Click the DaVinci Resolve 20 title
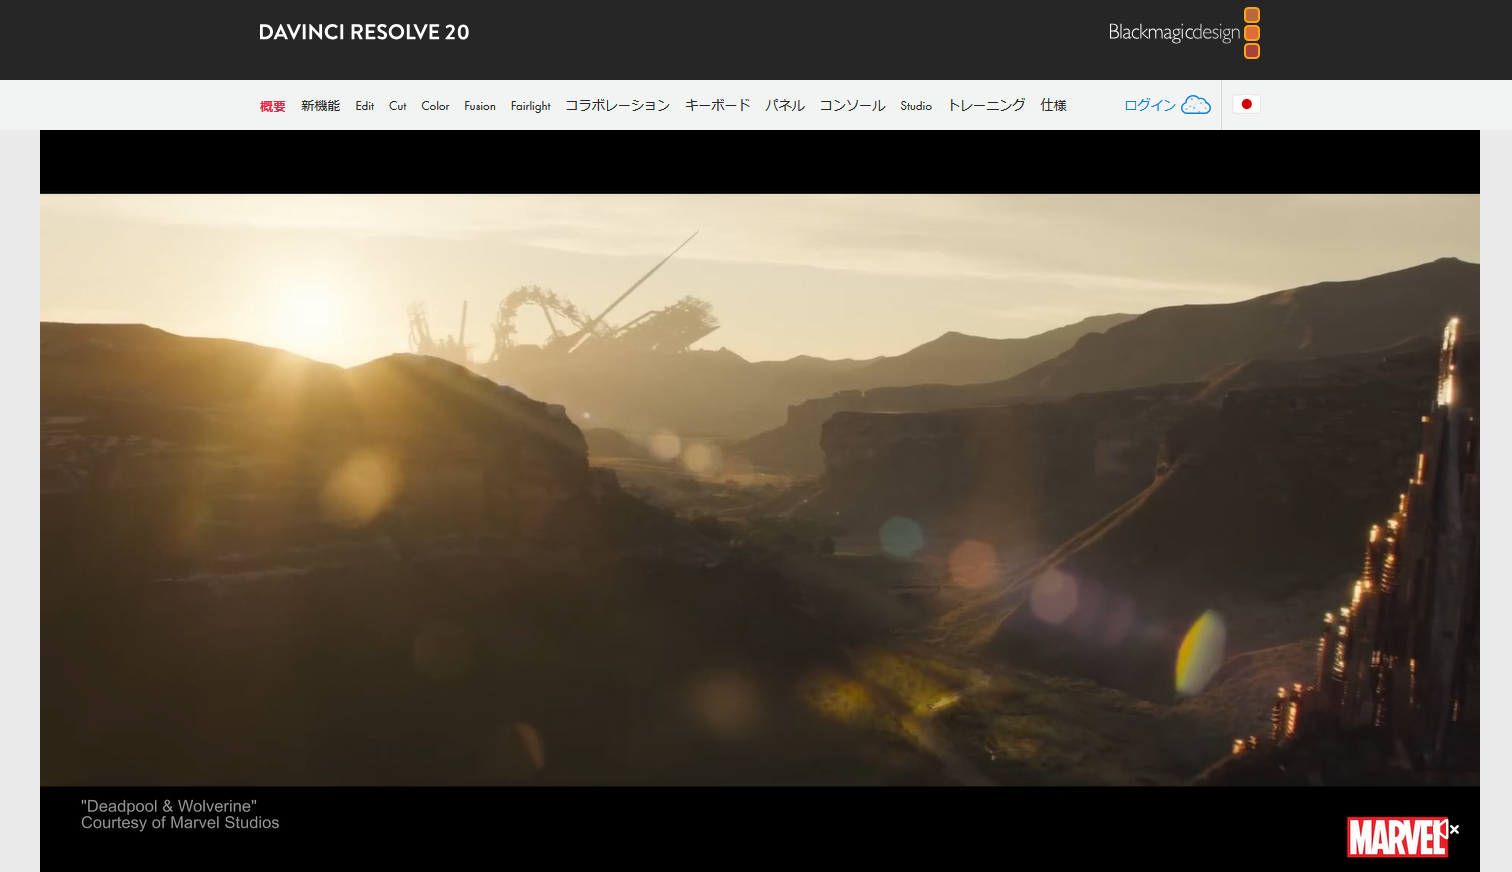Screen dimensions: 1512x872 coord(364,32)
